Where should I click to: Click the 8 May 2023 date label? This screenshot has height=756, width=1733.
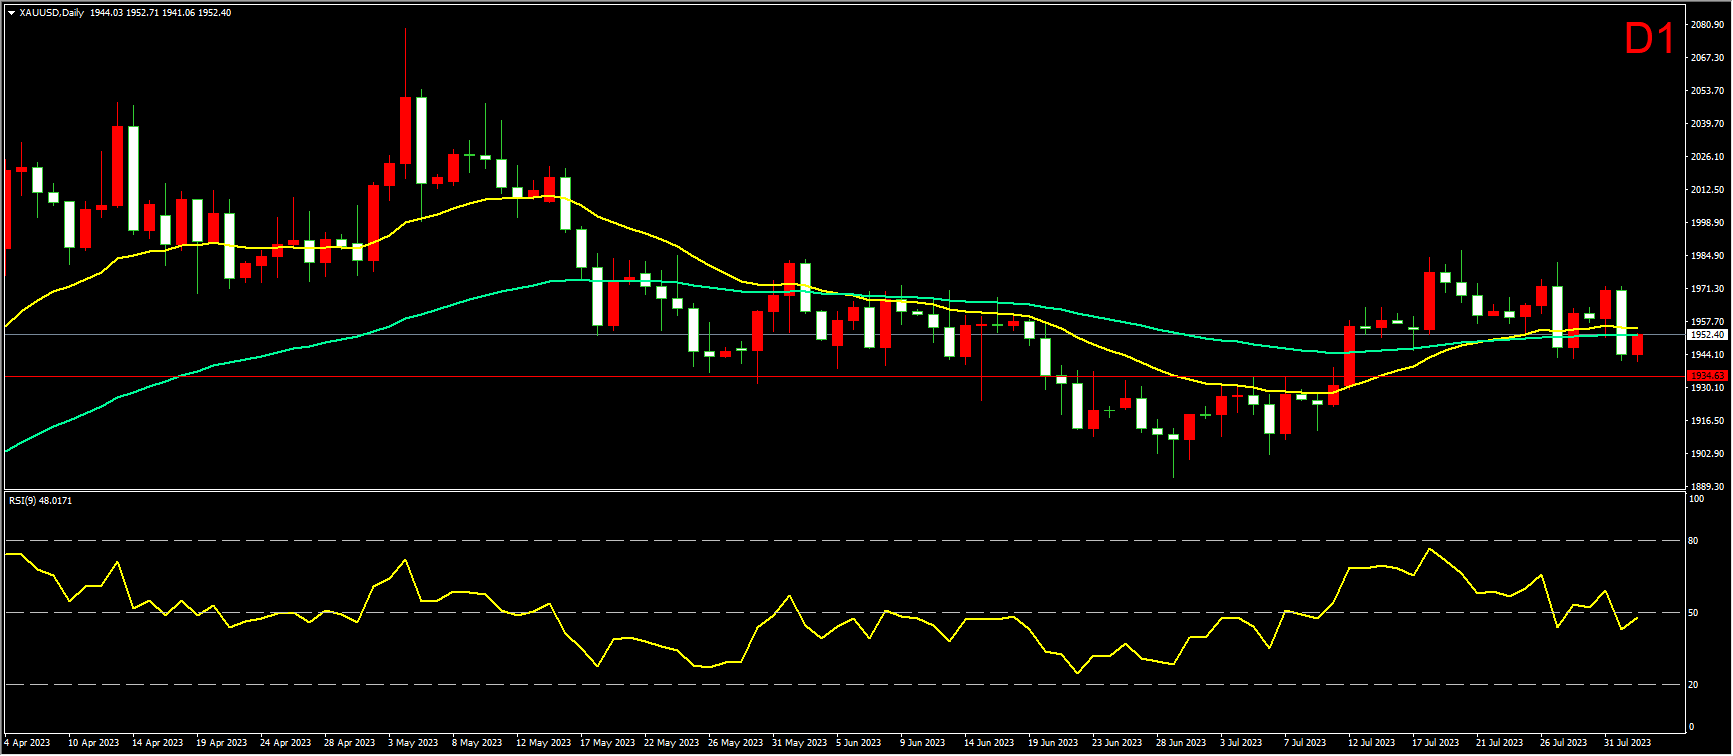[478, 743]
